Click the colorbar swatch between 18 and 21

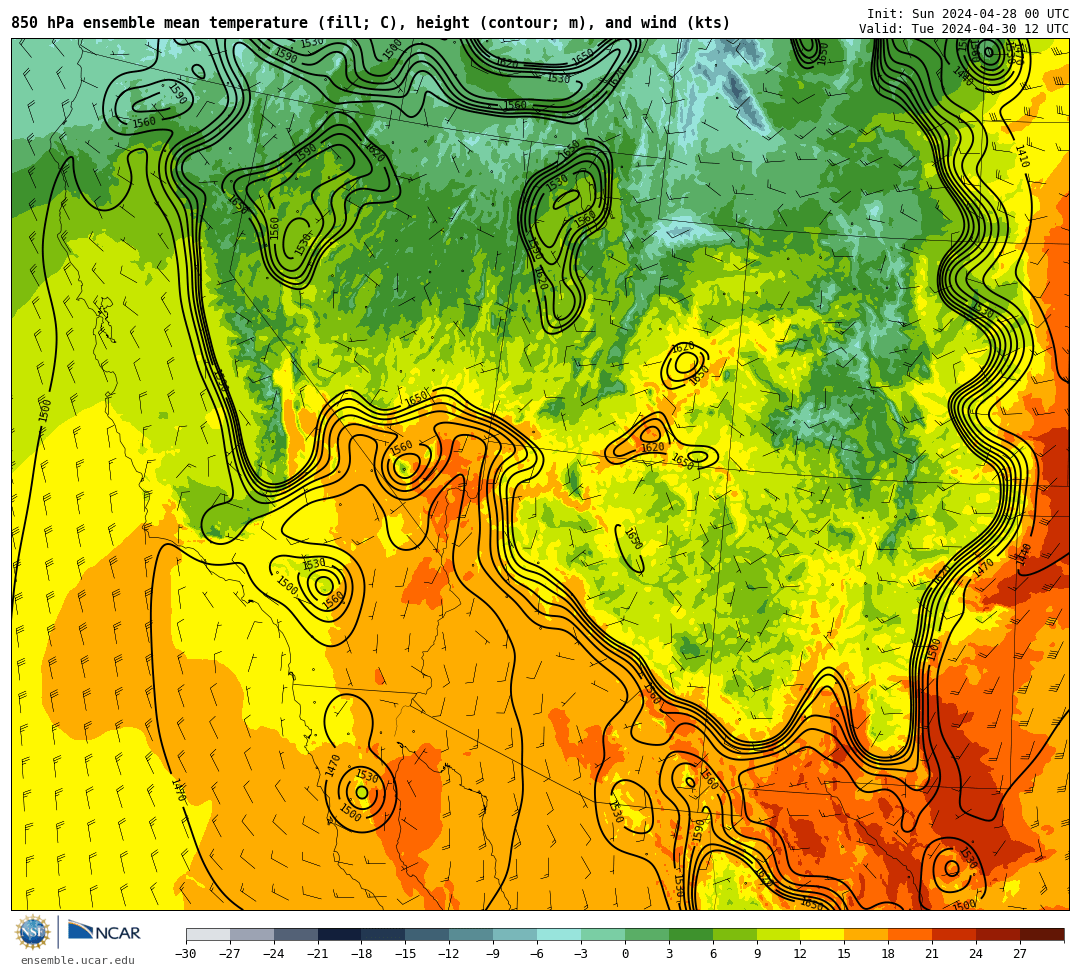[x=911, y=934]
